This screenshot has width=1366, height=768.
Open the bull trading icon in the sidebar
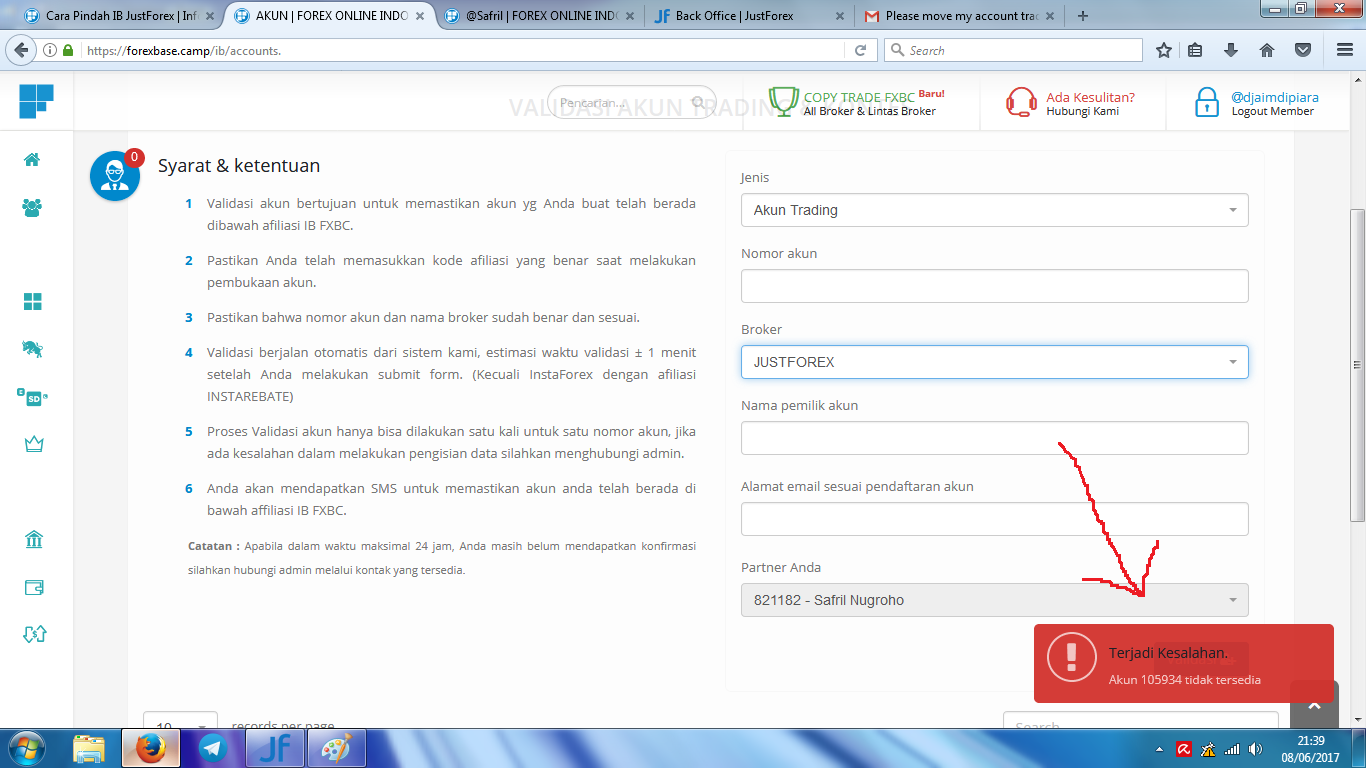33,349
